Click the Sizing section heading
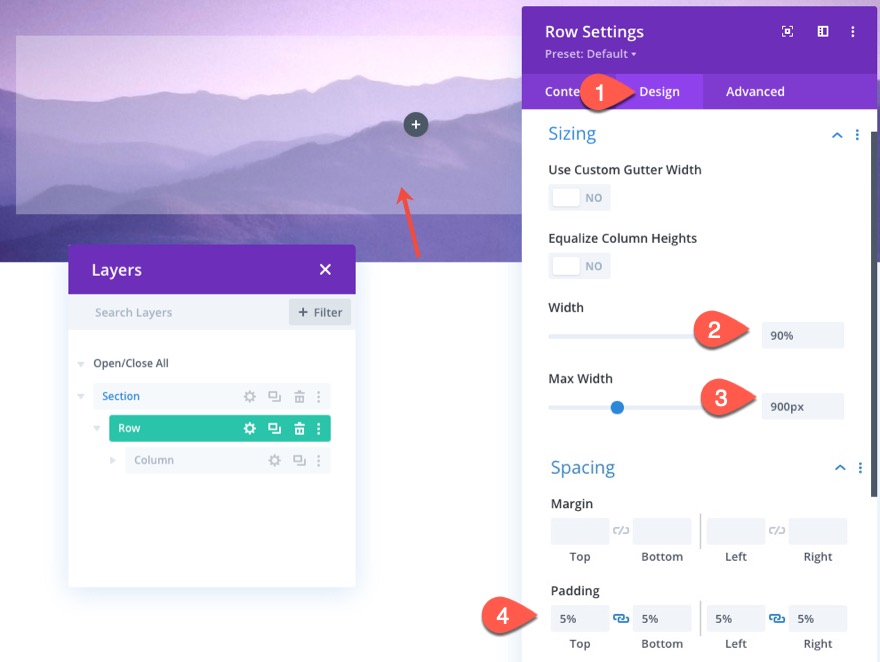 572,134
